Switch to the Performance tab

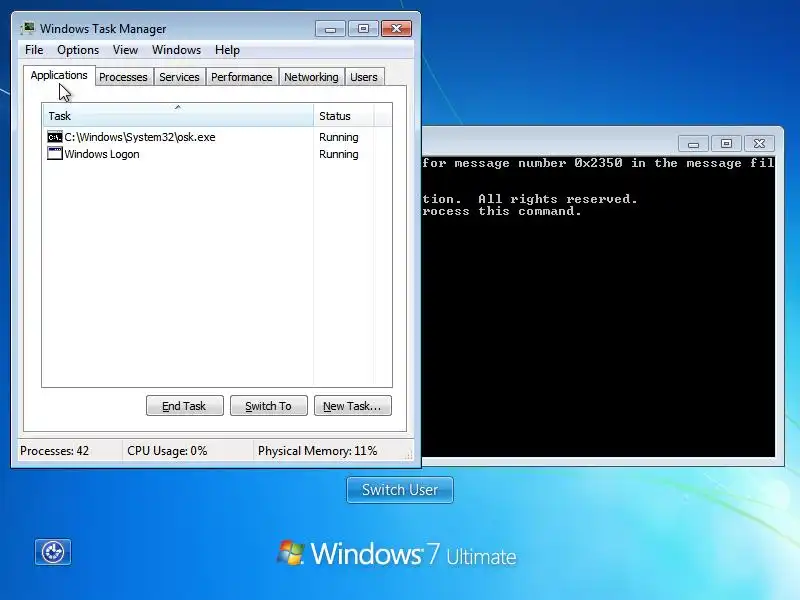coord(242,77)
